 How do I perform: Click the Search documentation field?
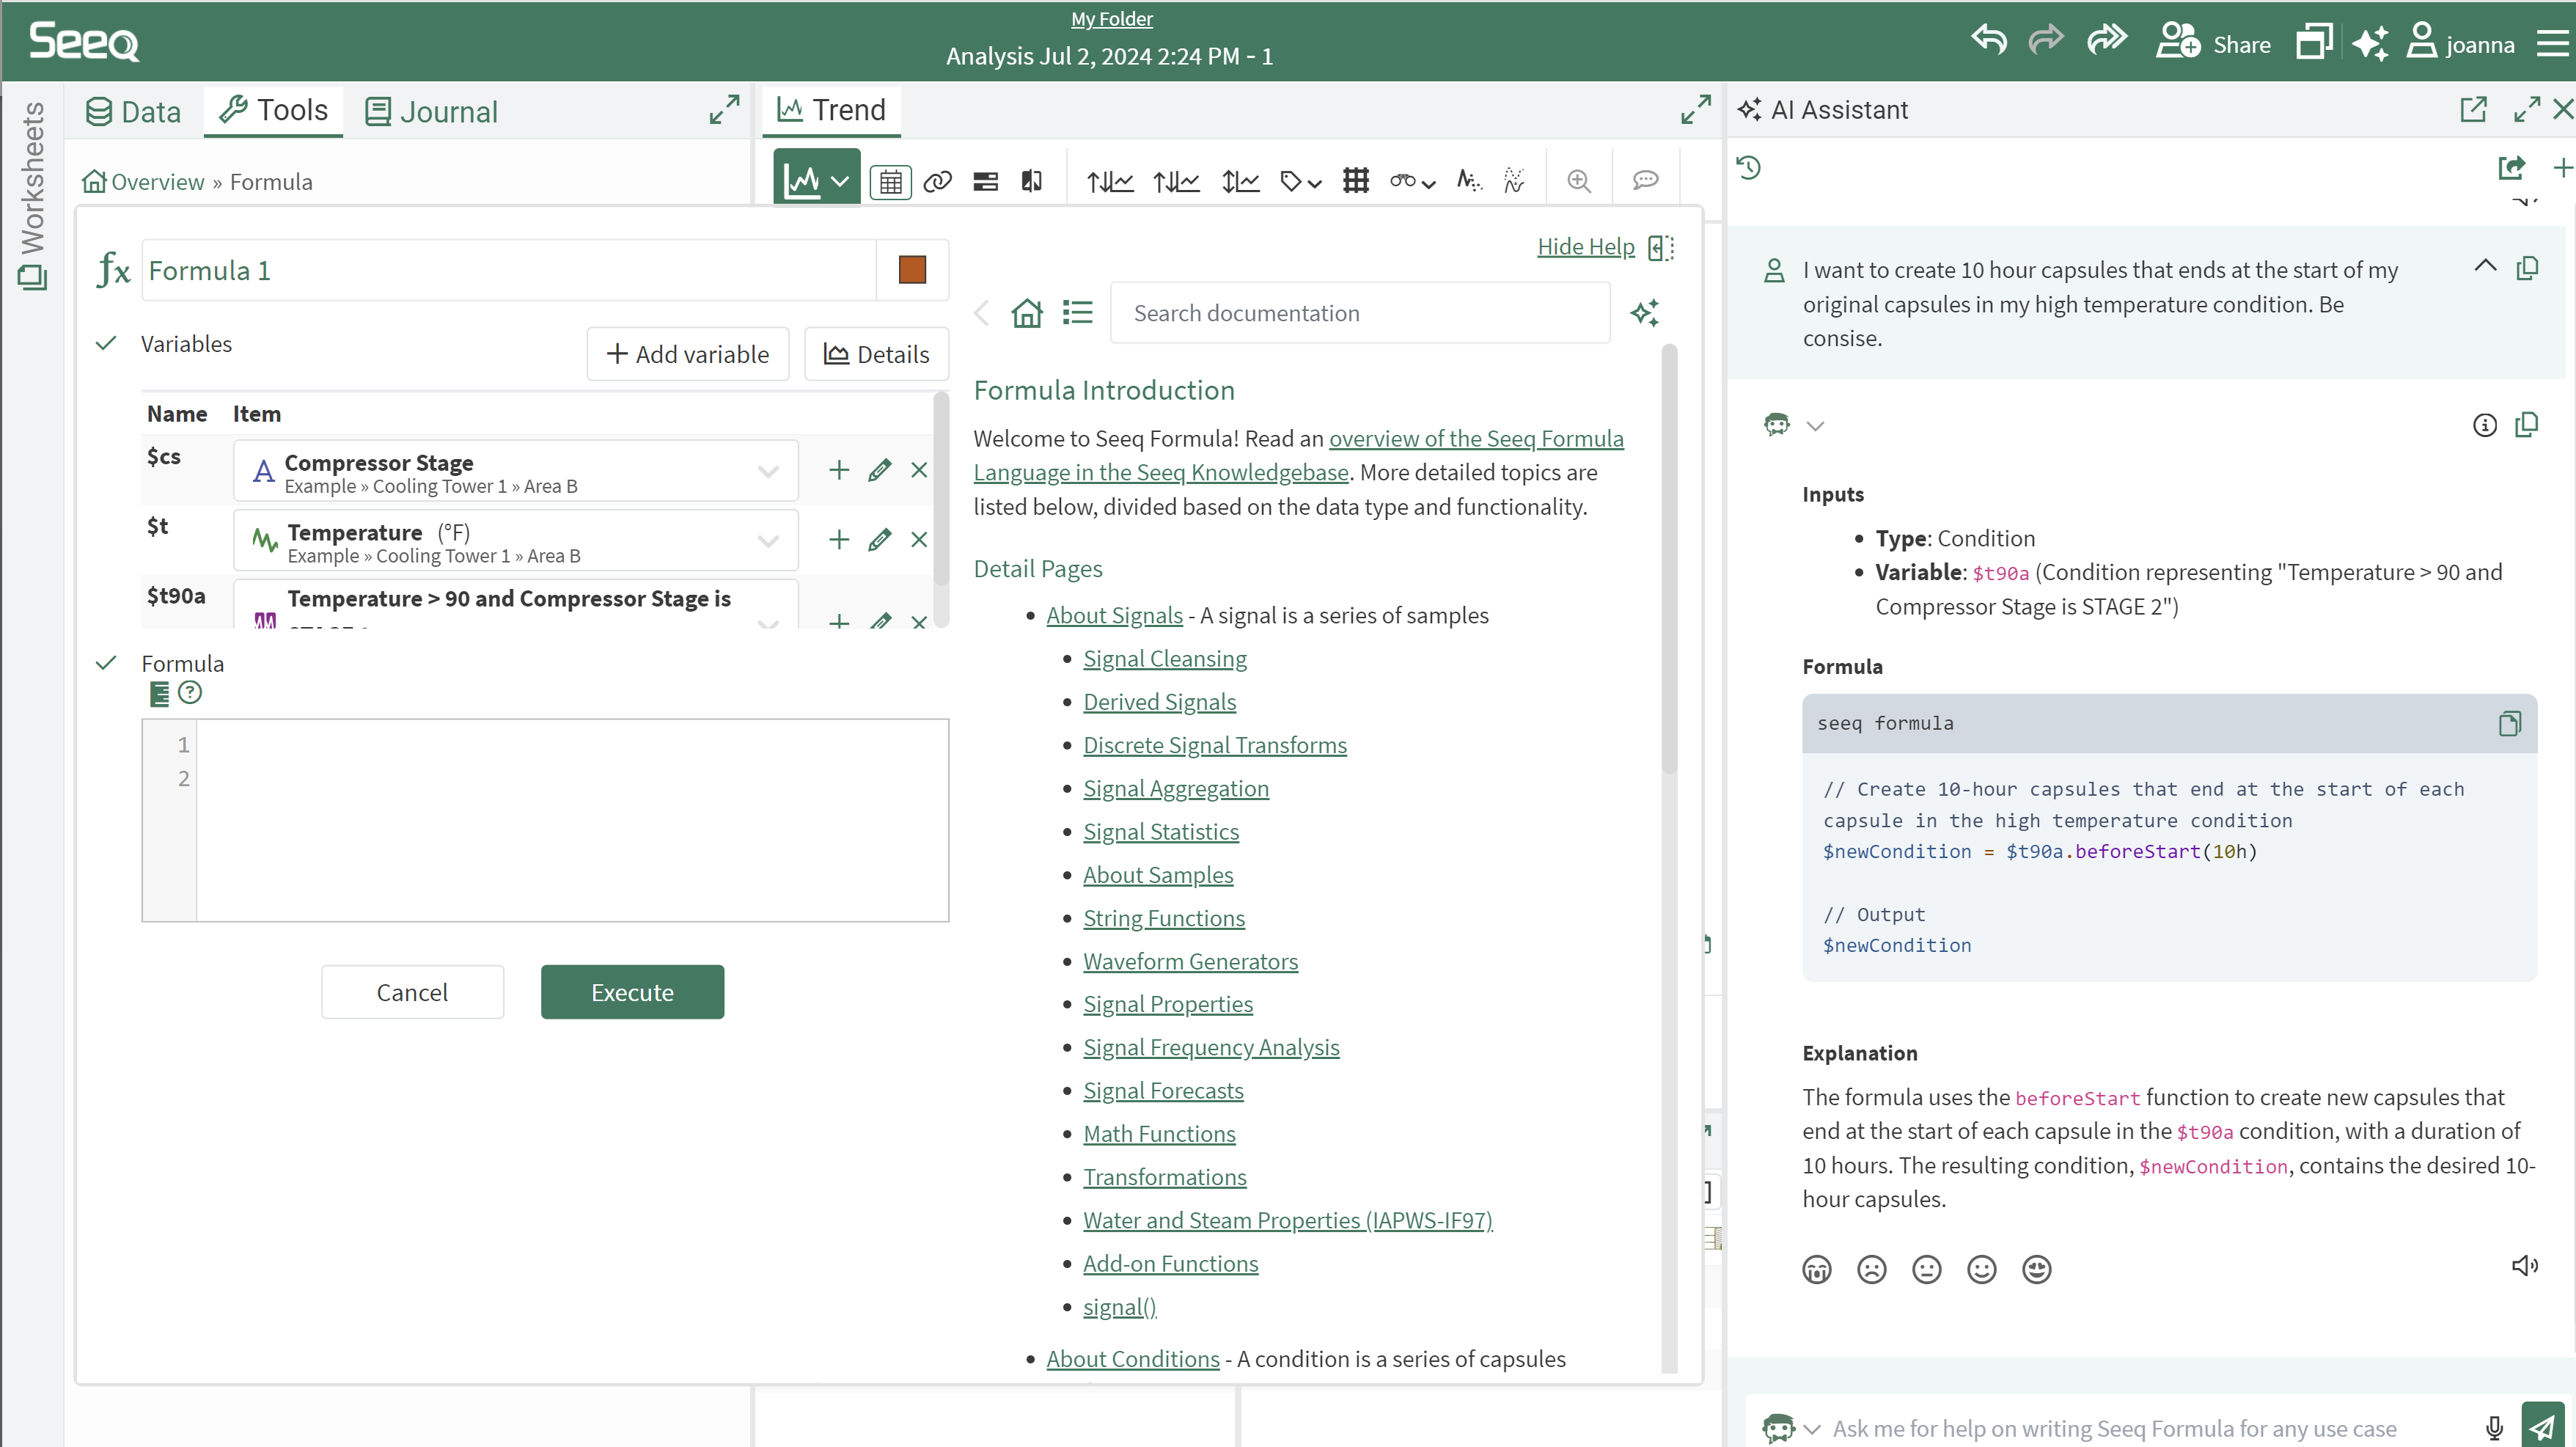tap(1360, 313)
